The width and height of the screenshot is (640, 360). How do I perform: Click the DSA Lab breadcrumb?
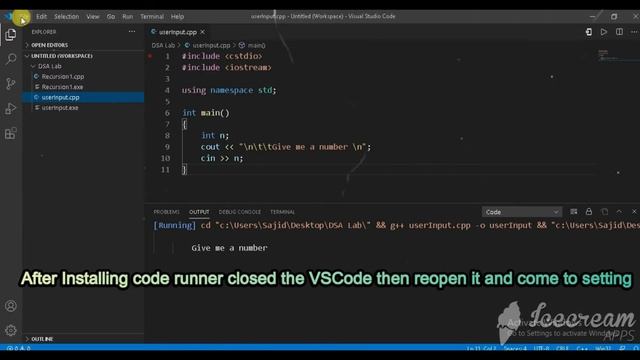pyautogui.click(x=163, y=45)
